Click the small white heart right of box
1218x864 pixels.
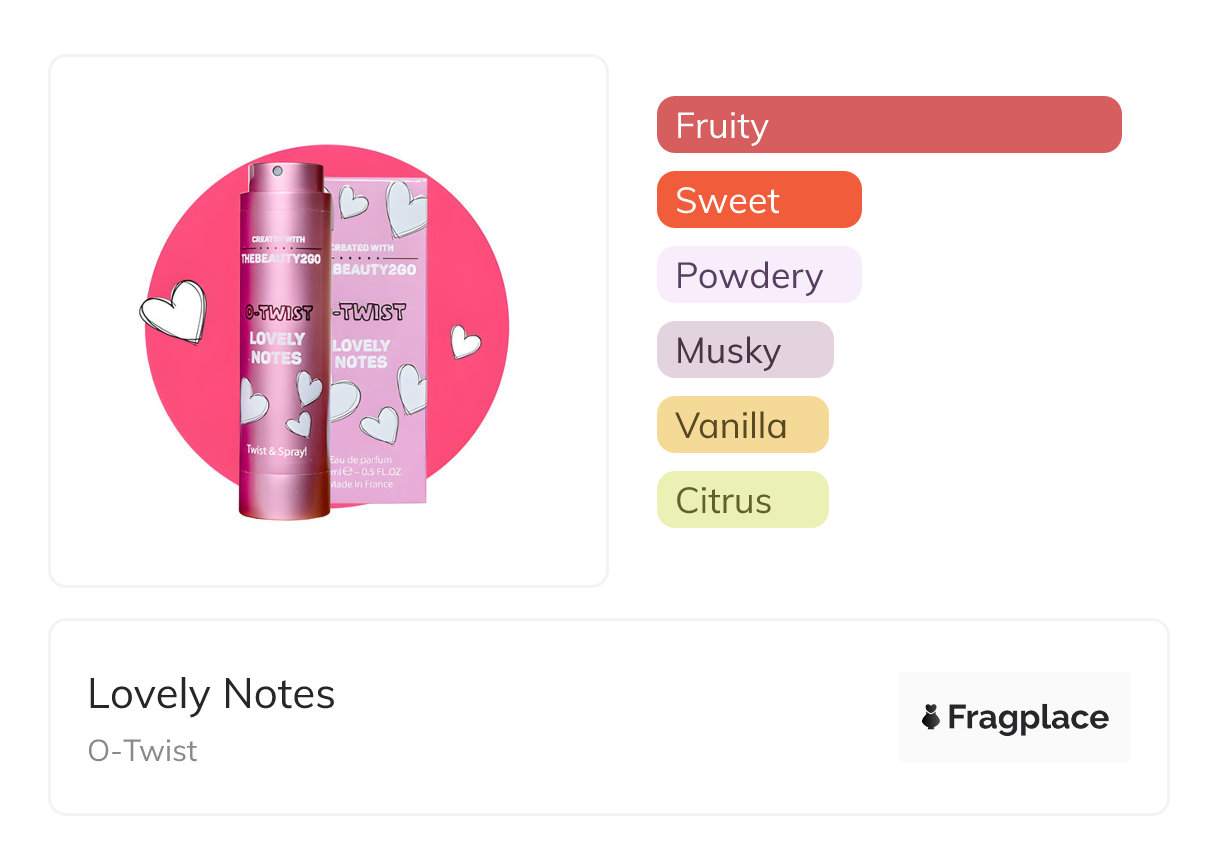(465, 341)
